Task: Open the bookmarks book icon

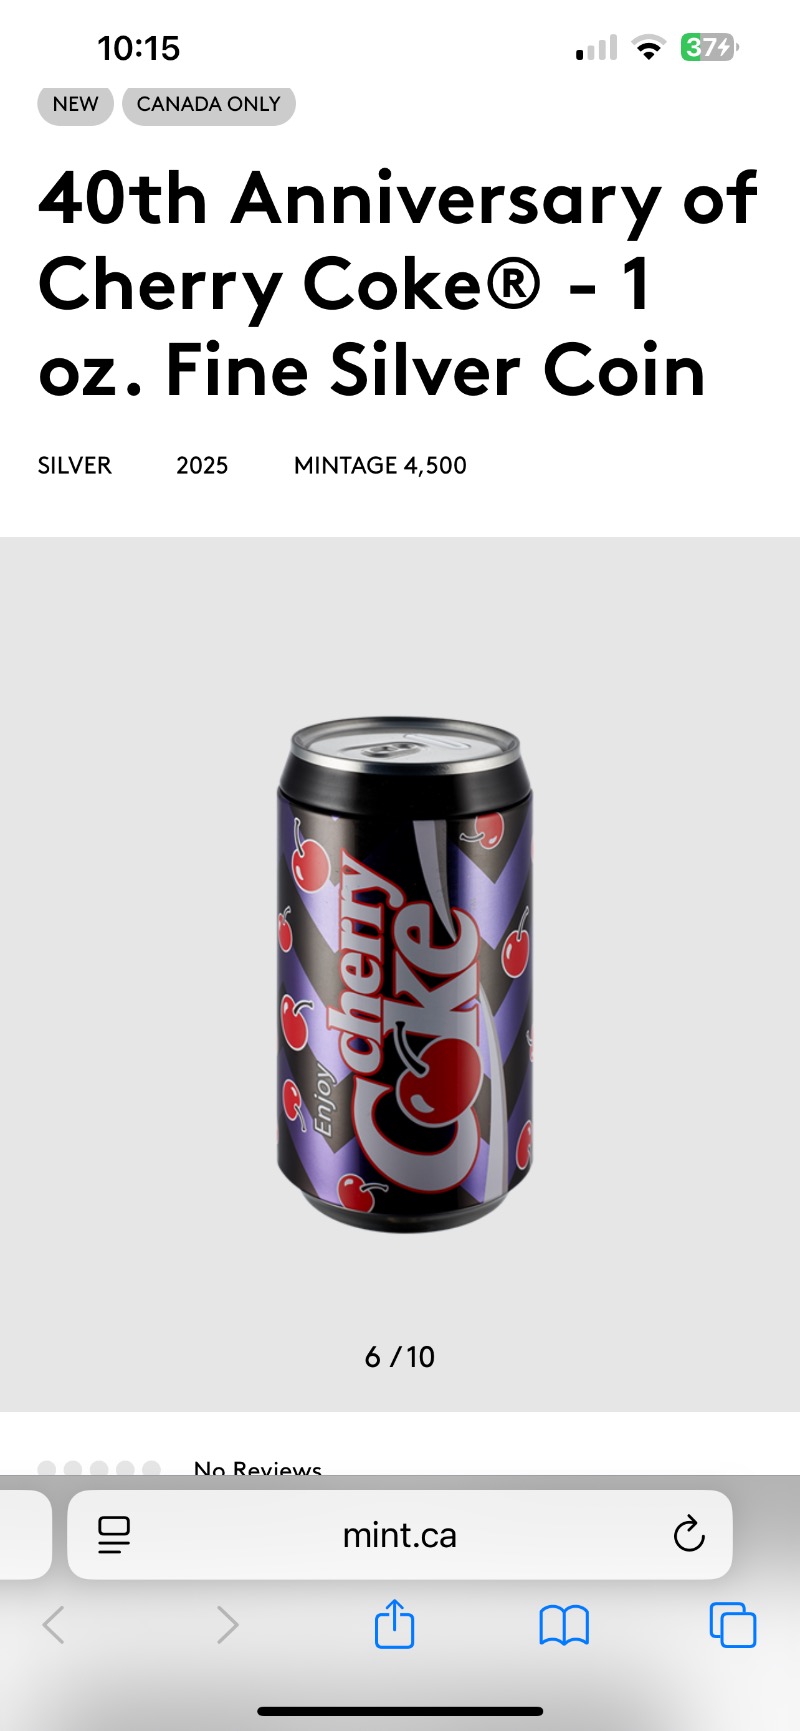Action: 564,1625
